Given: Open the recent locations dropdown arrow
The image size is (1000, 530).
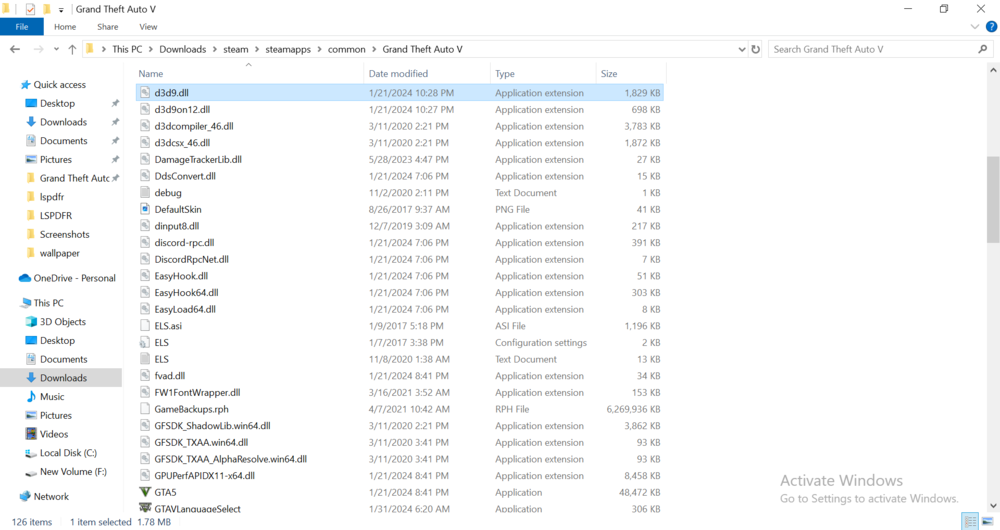Looking at the screenshot, I should coord(56,49).
